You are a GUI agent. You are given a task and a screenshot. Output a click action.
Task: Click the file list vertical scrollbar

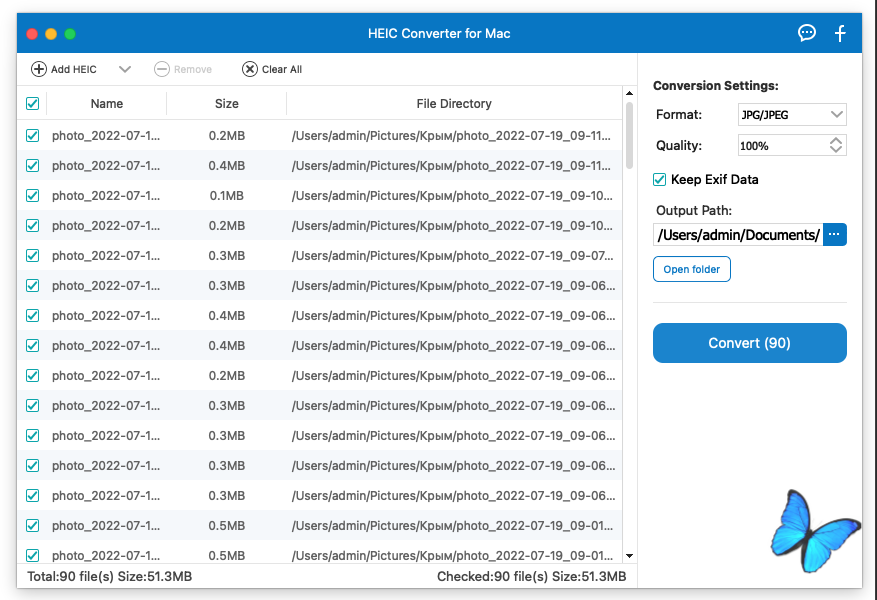629,135
